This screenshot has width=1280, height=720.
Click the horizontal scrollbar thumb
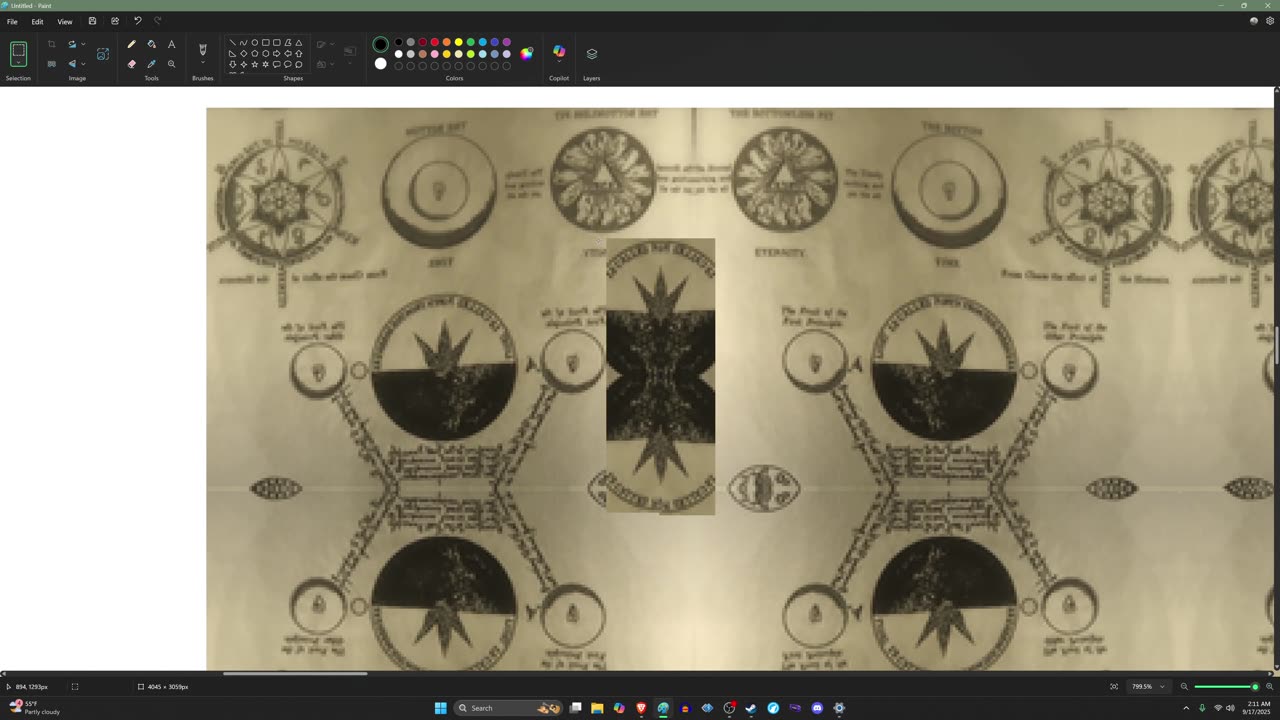click(295, 674)
